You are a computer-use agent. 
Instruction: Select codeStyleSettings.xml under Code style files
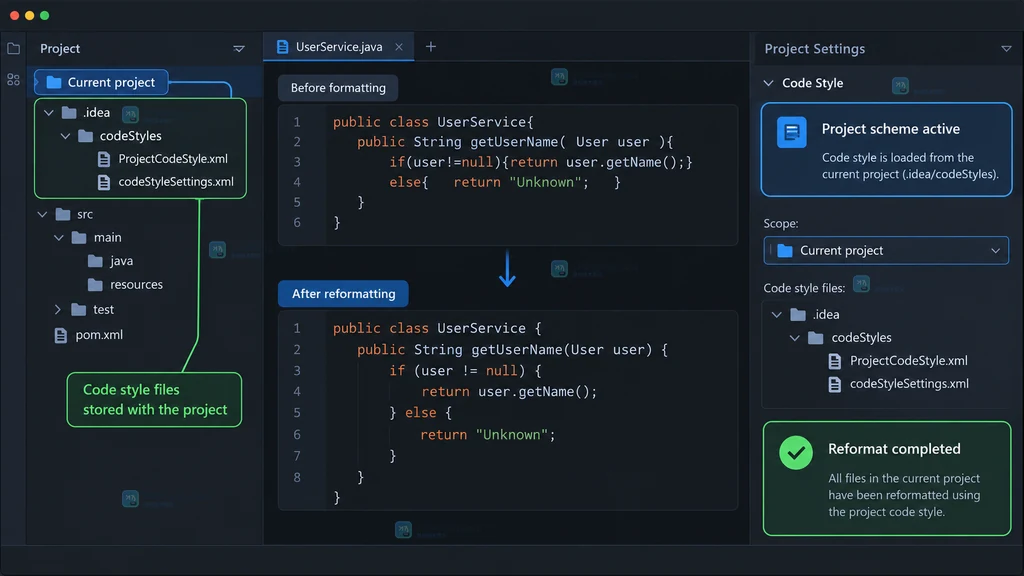pyautogui.click(x=909, y=383)
